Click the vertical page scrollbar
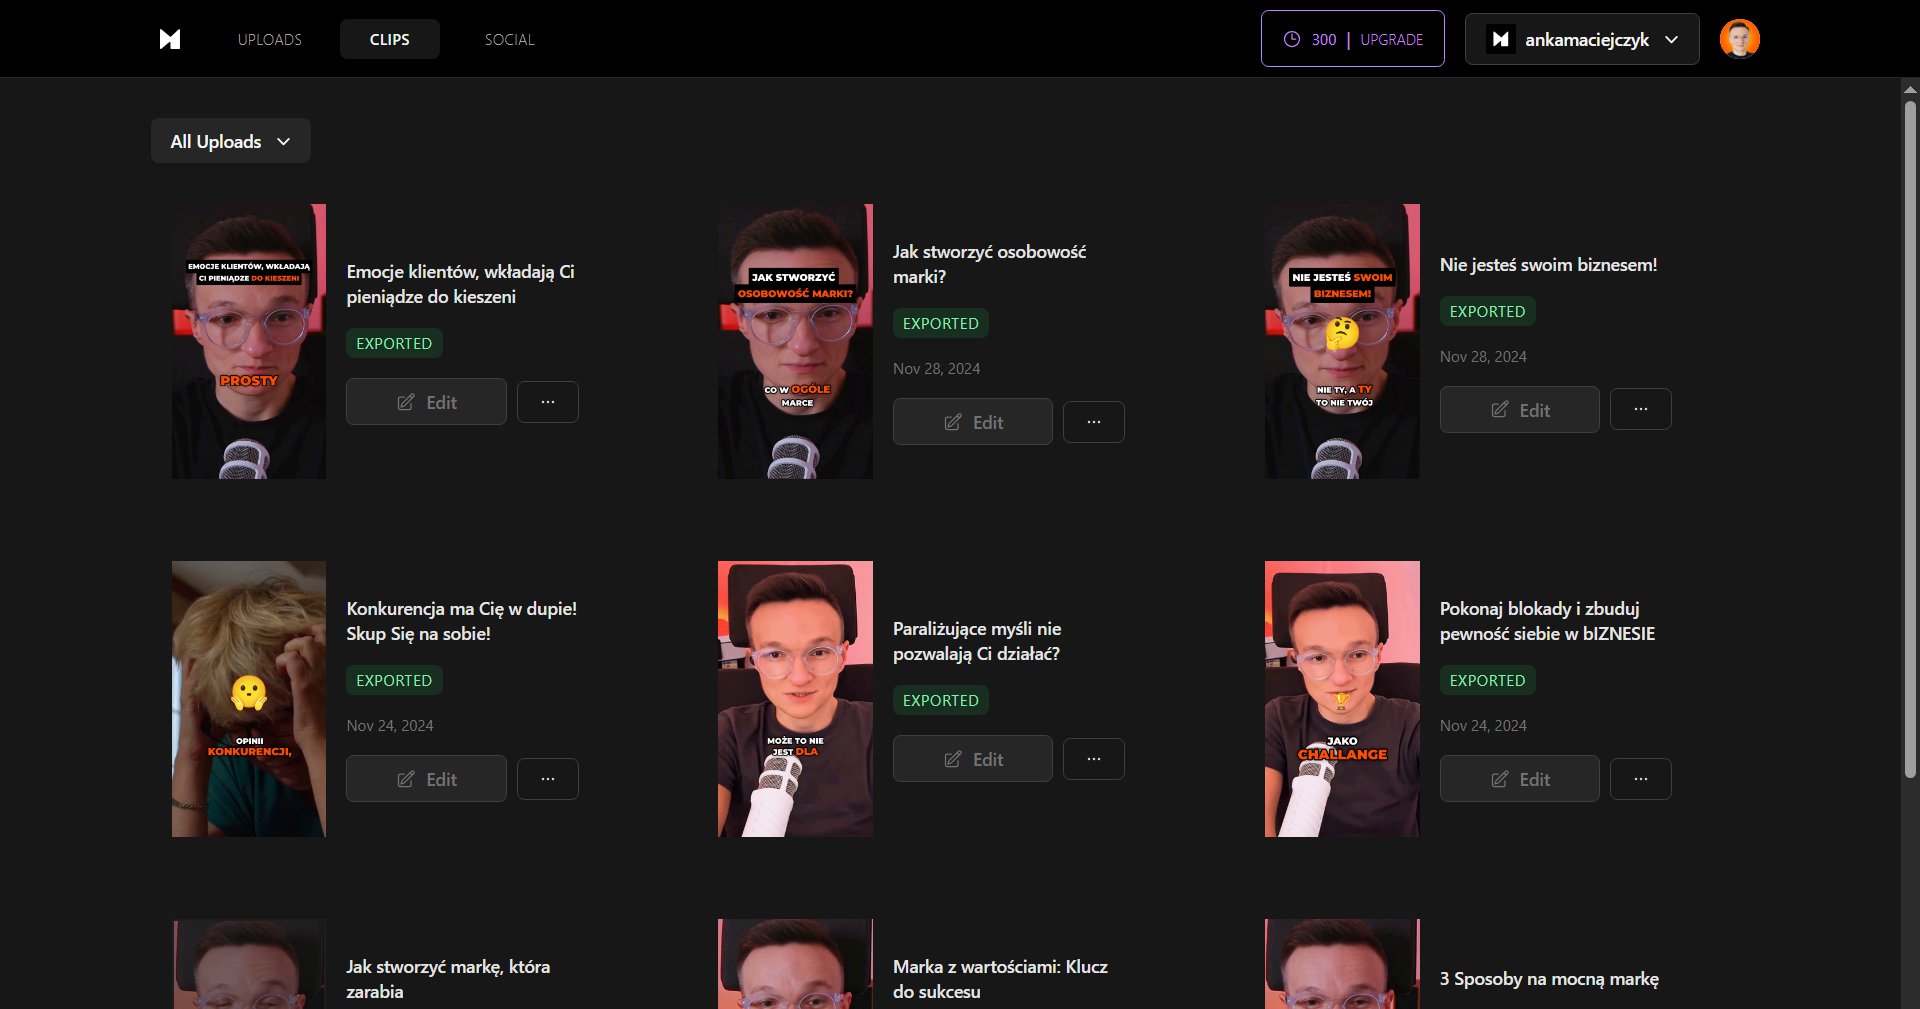This screenshot has height=1009, width=1920. (x=1910, y=440)
